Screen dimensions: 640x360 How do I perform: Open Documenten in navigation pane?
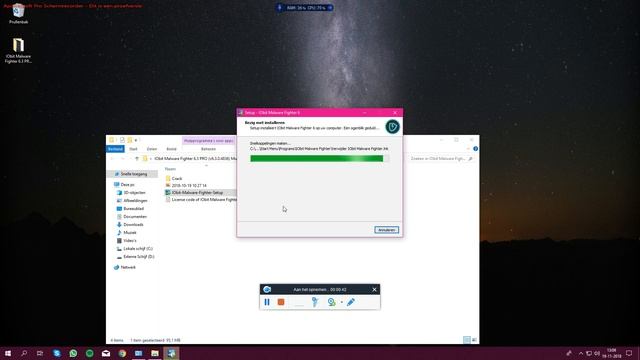coord(135,216)
